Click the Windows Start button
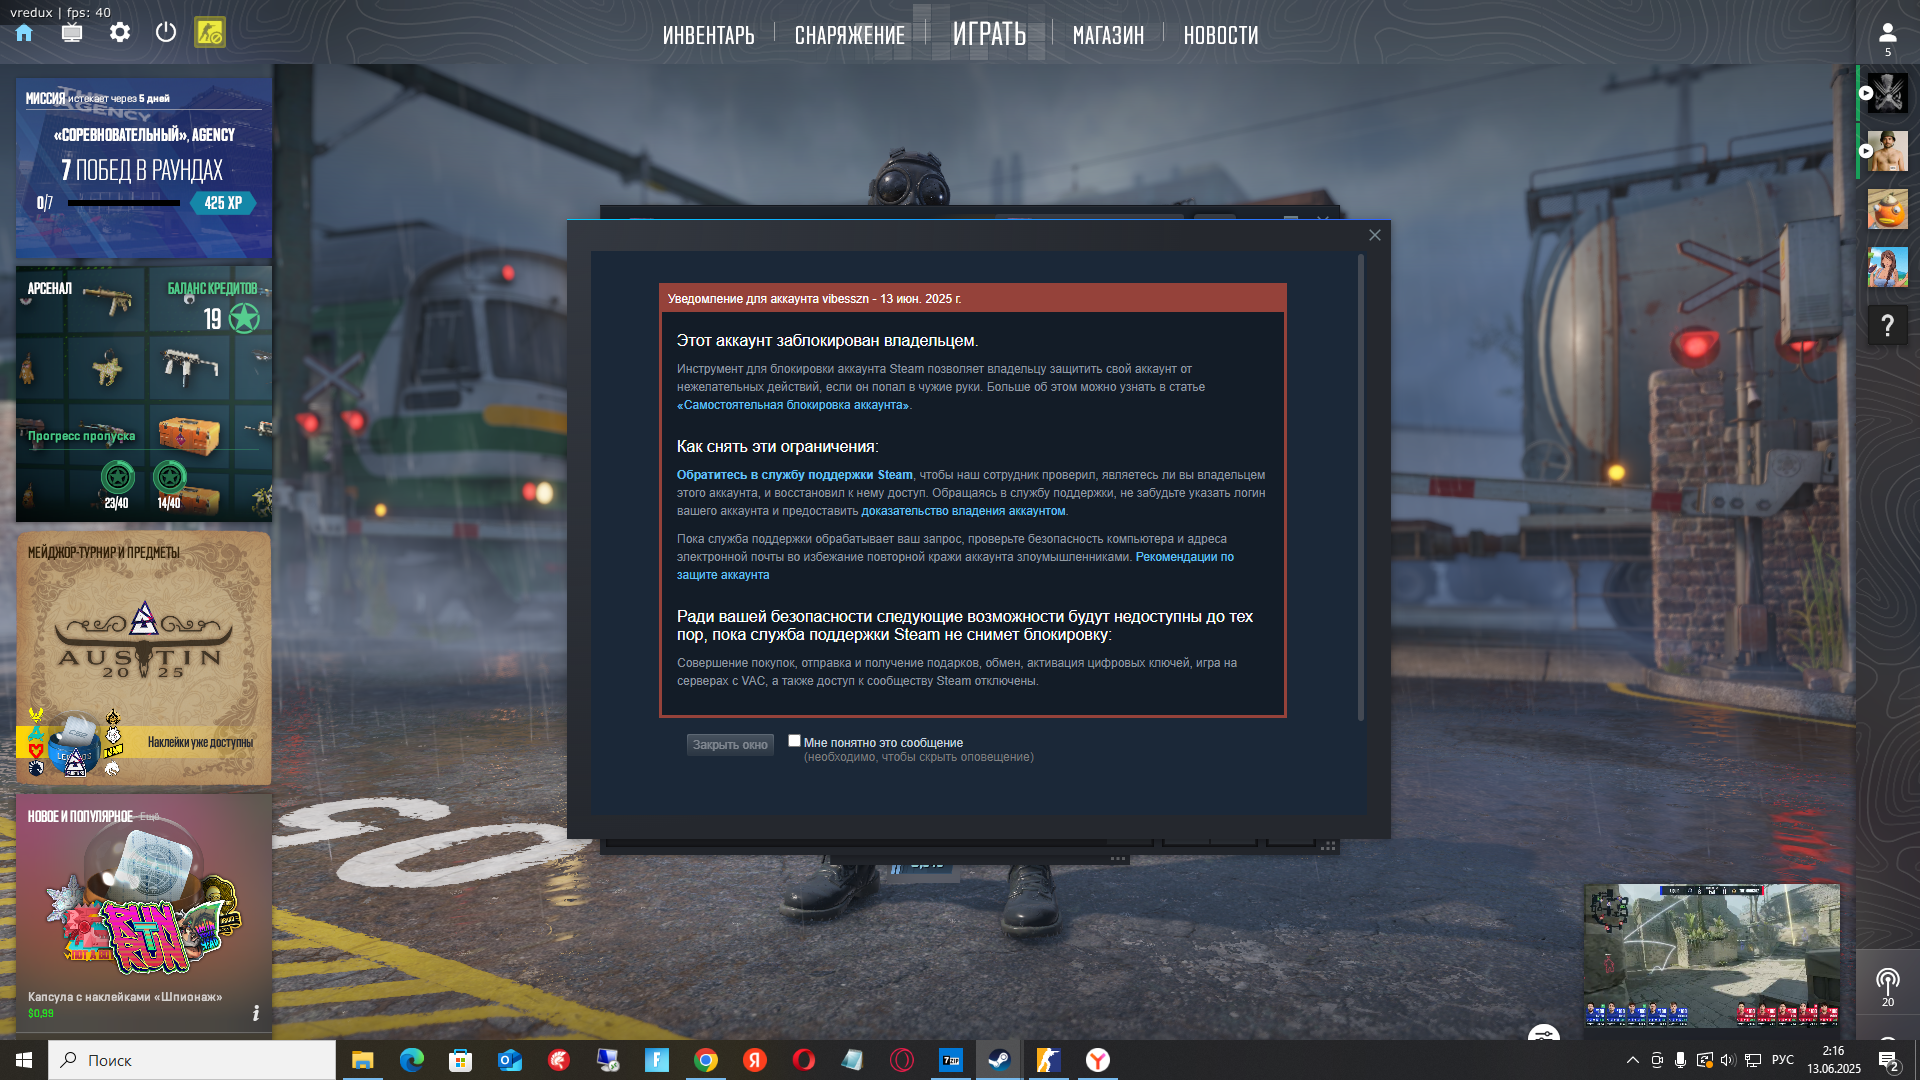This screenshot has width=1920, height=1080. point(24,1060)
